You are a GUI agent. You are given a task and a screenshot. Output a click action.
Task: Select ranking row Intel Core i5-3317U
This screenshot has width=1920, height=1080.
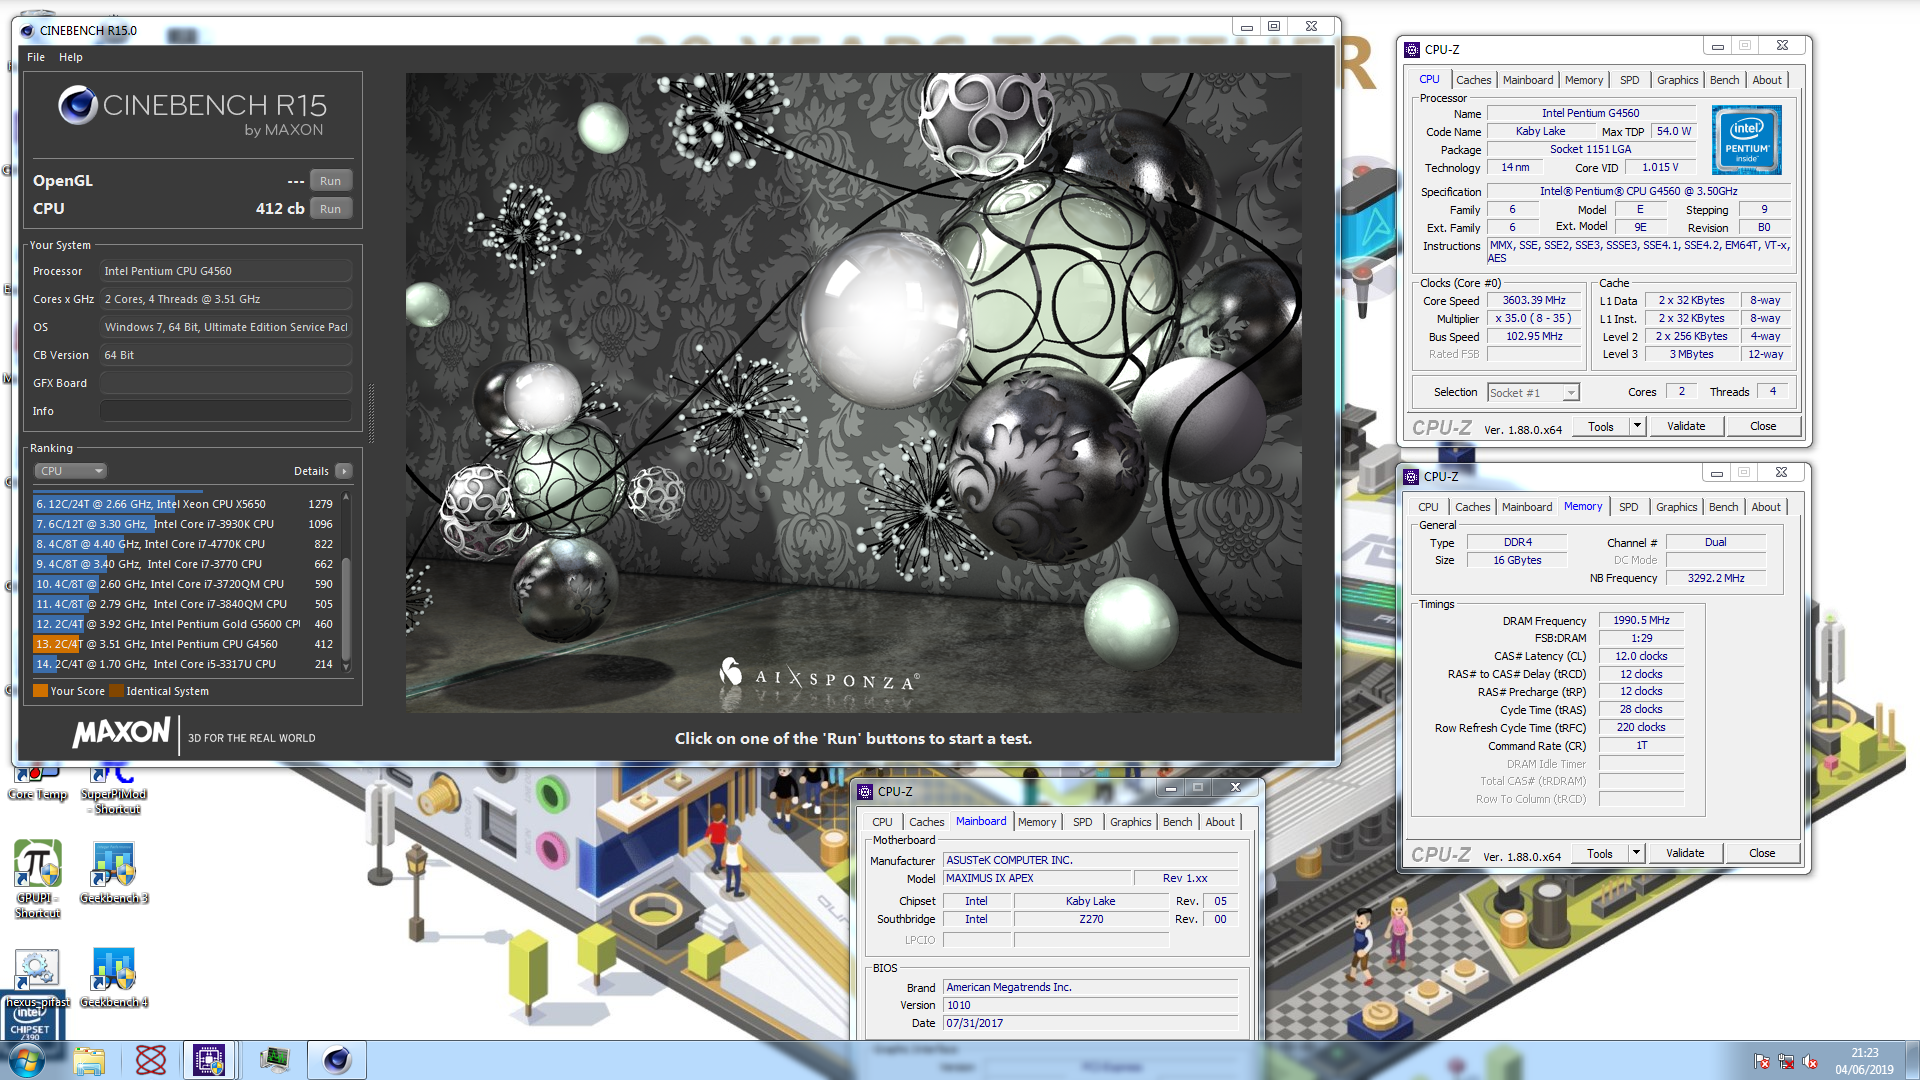[185, 664]
